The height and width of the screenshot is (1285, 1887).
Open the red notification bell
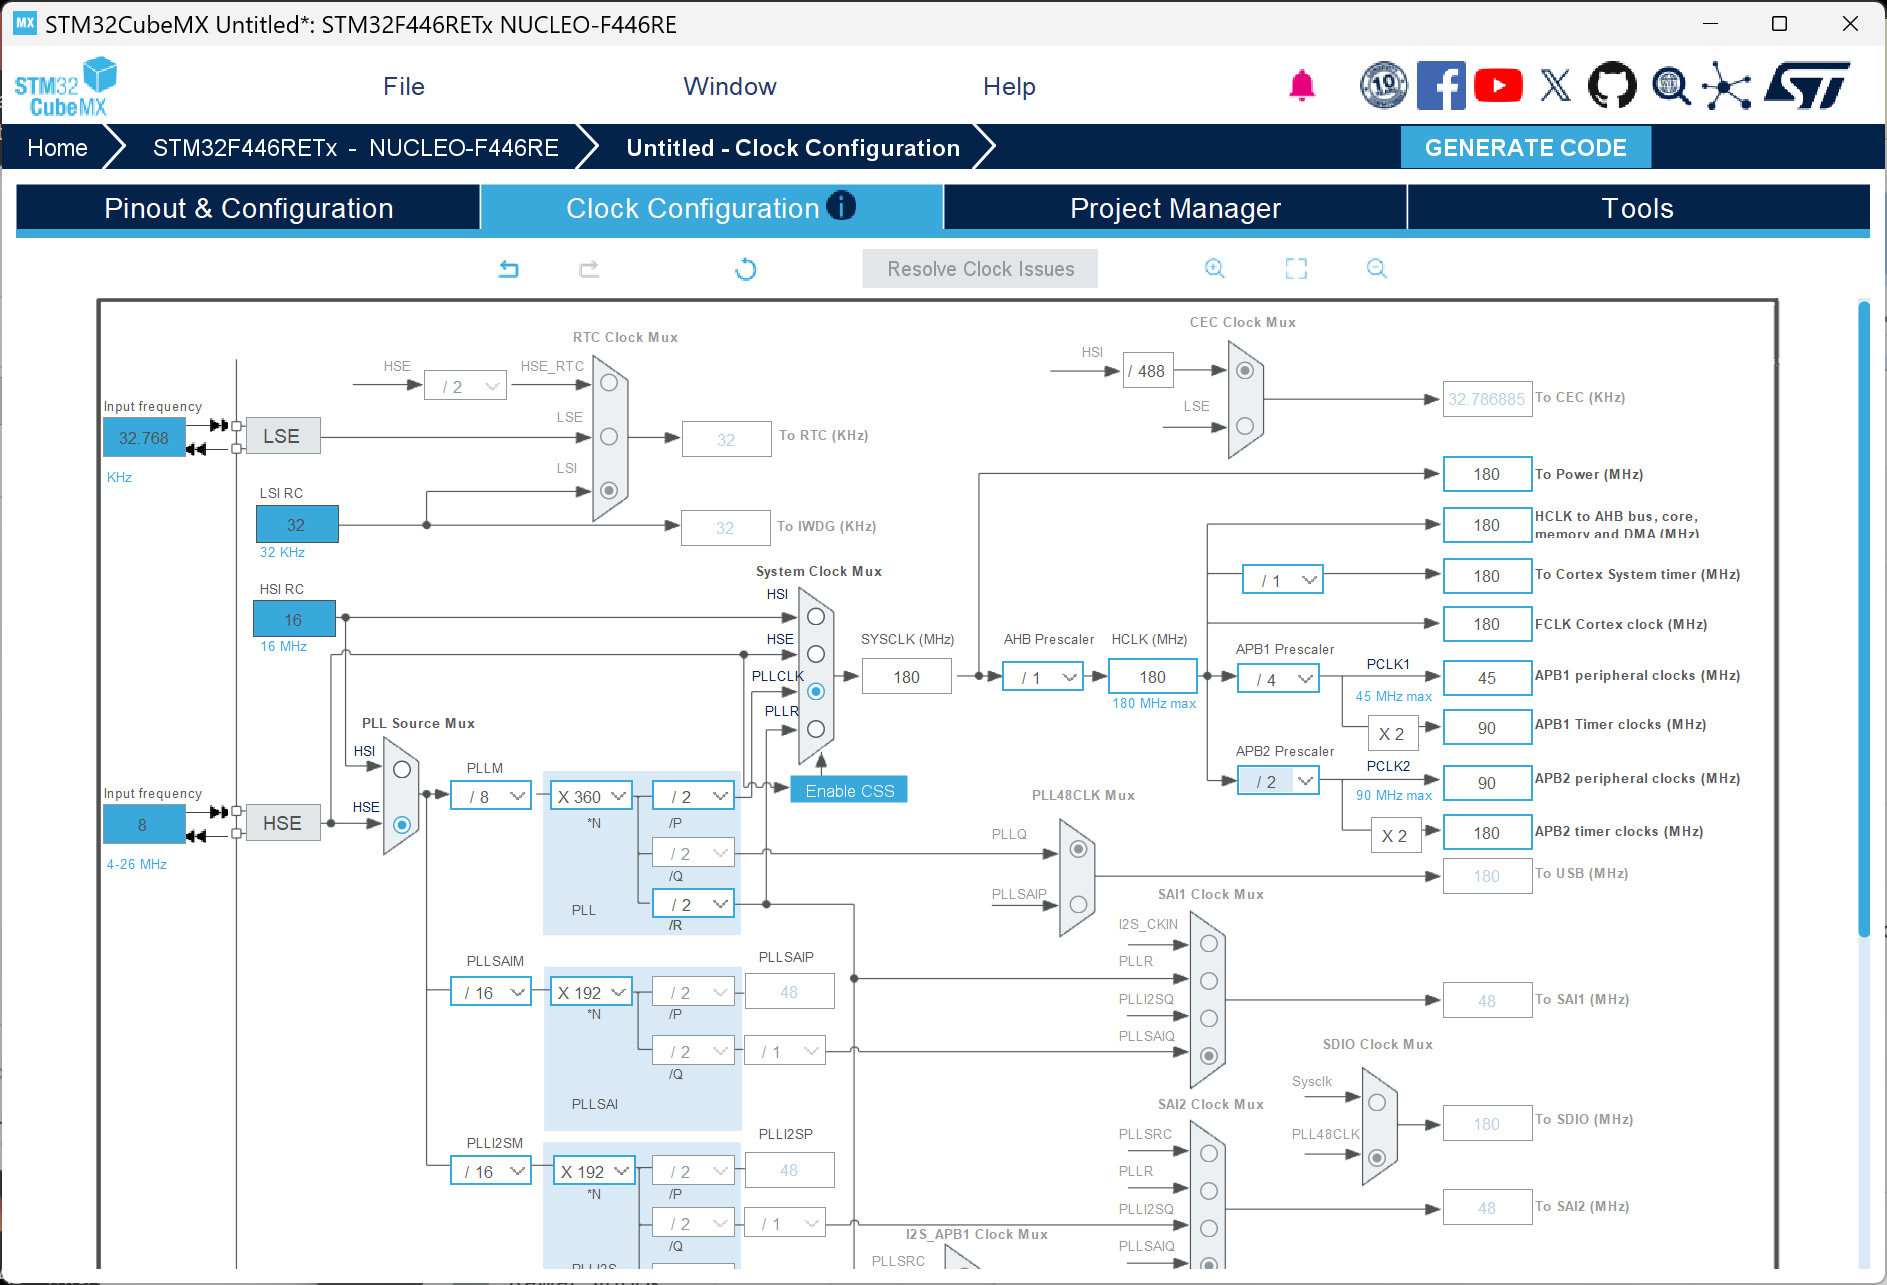(1301, 86)
